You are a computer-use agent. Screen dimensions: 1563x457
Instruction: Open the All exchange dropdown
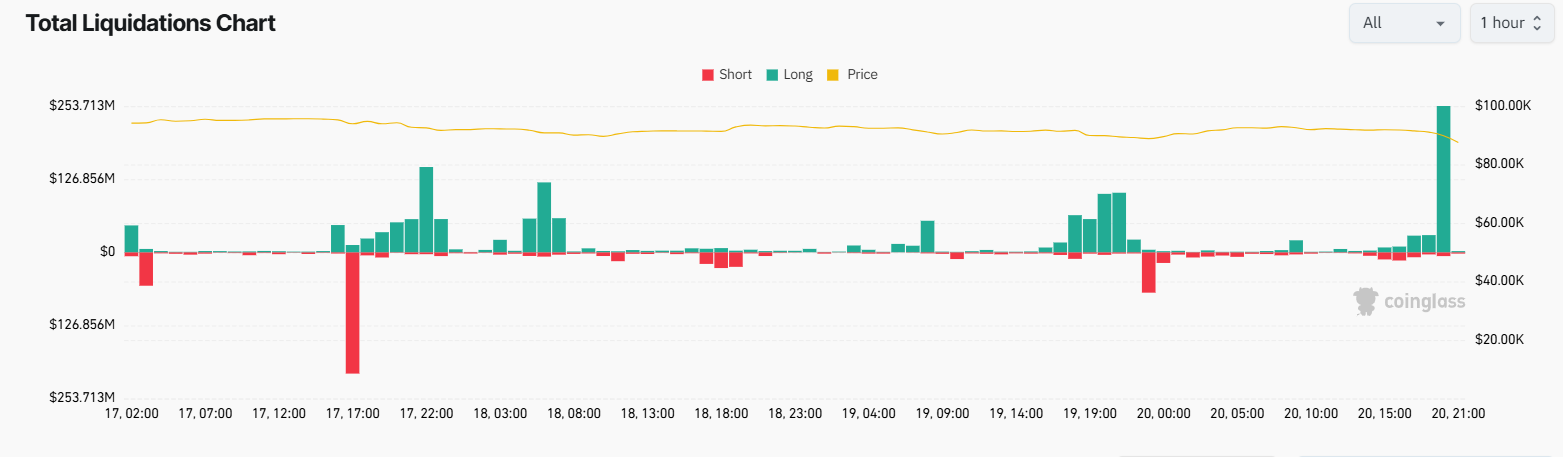[x=1403, y=23]
